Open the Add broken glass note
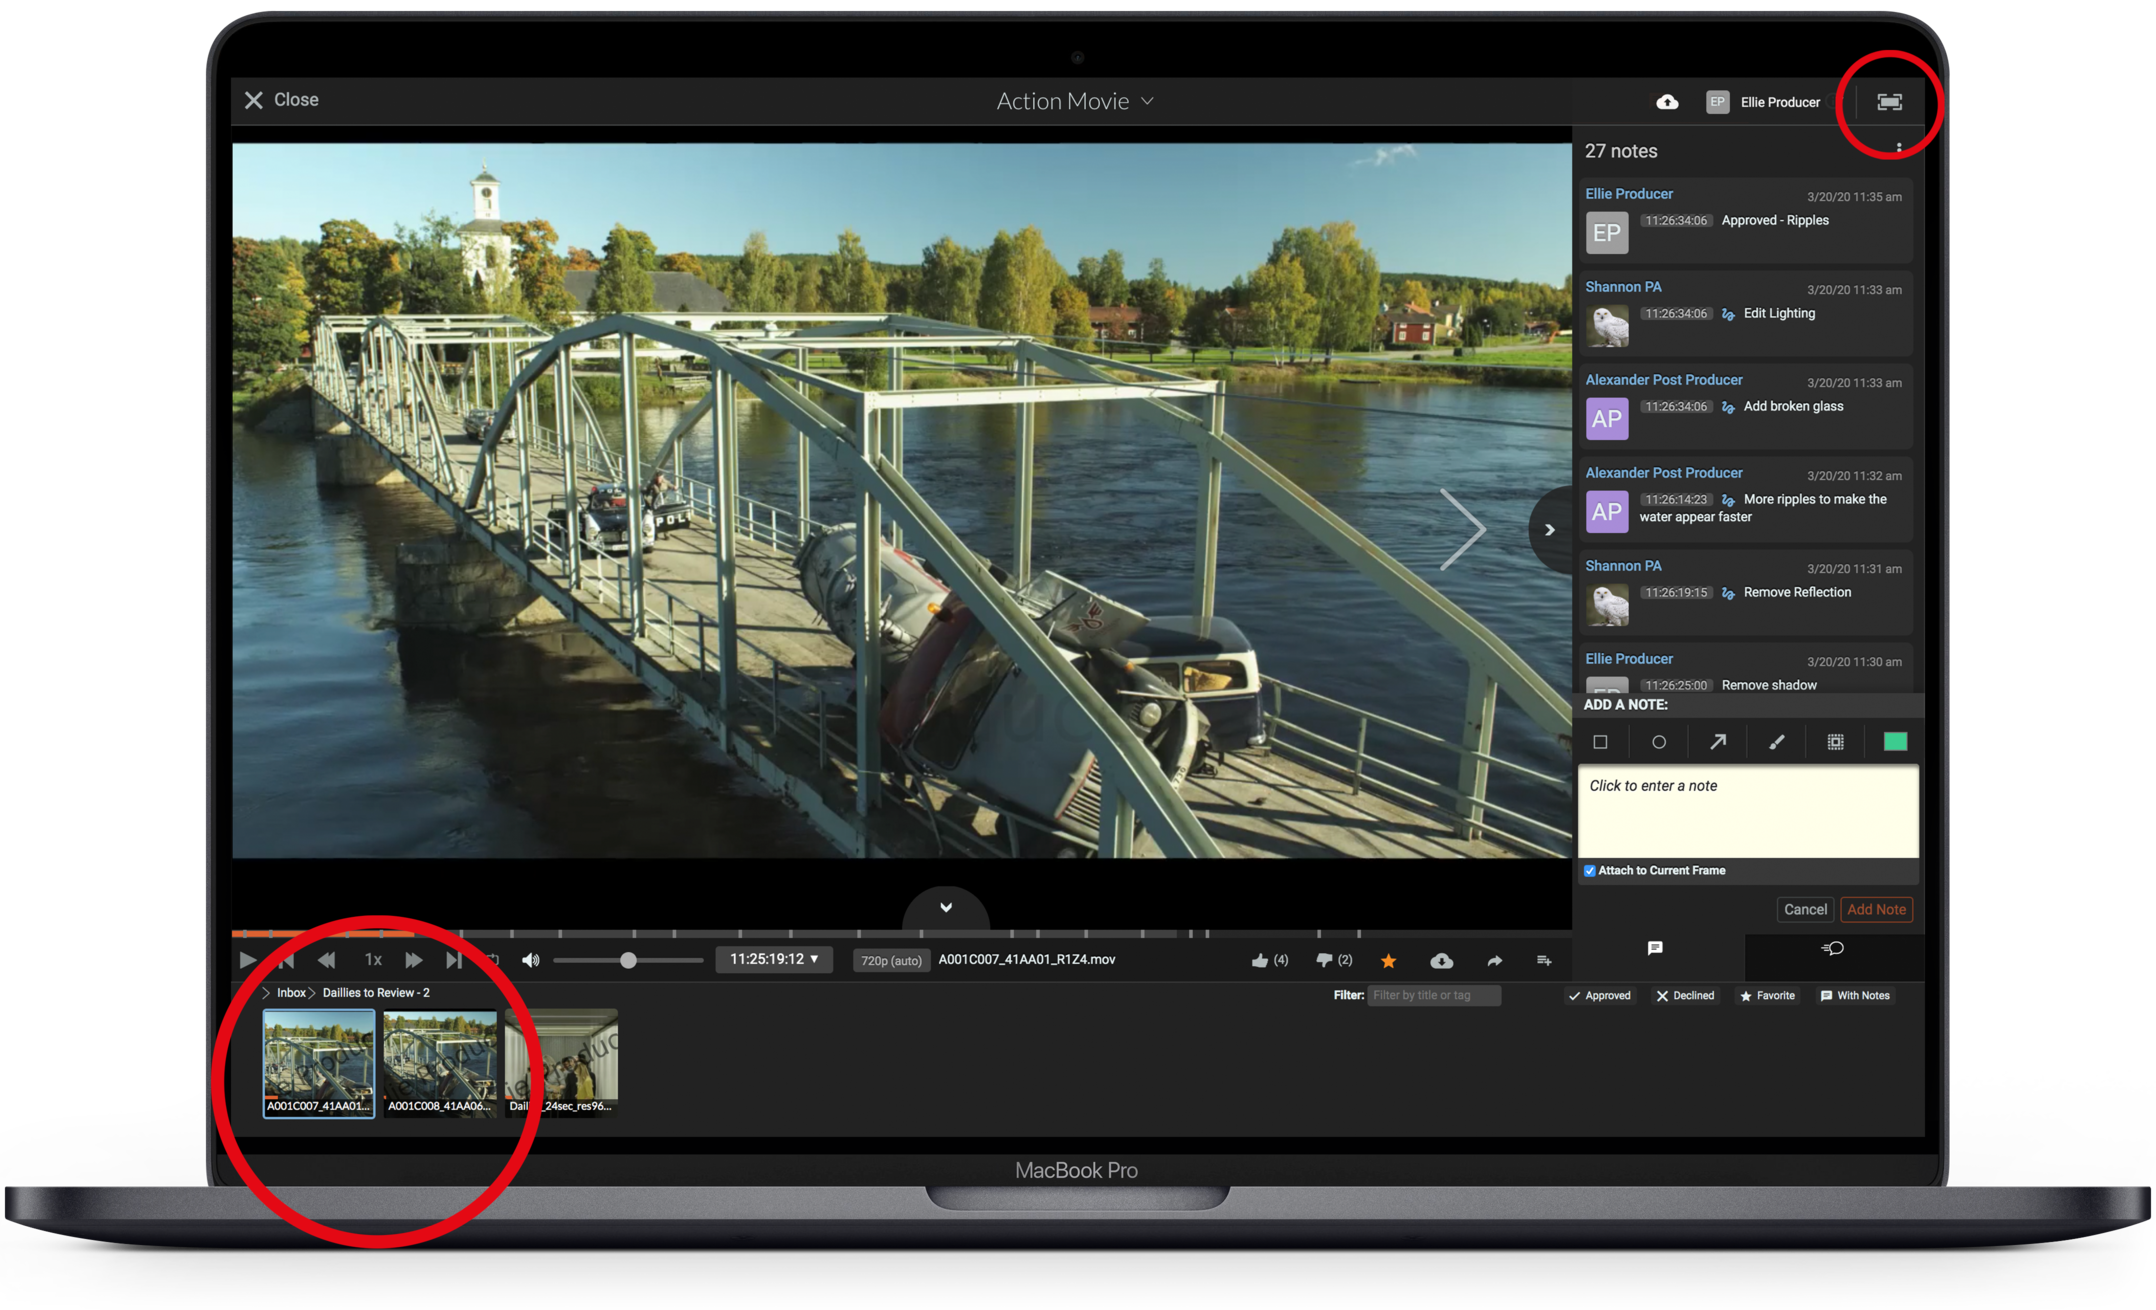Image resolution: width=2156 pixels, height=1310 pixels. tap(1745, 407)
